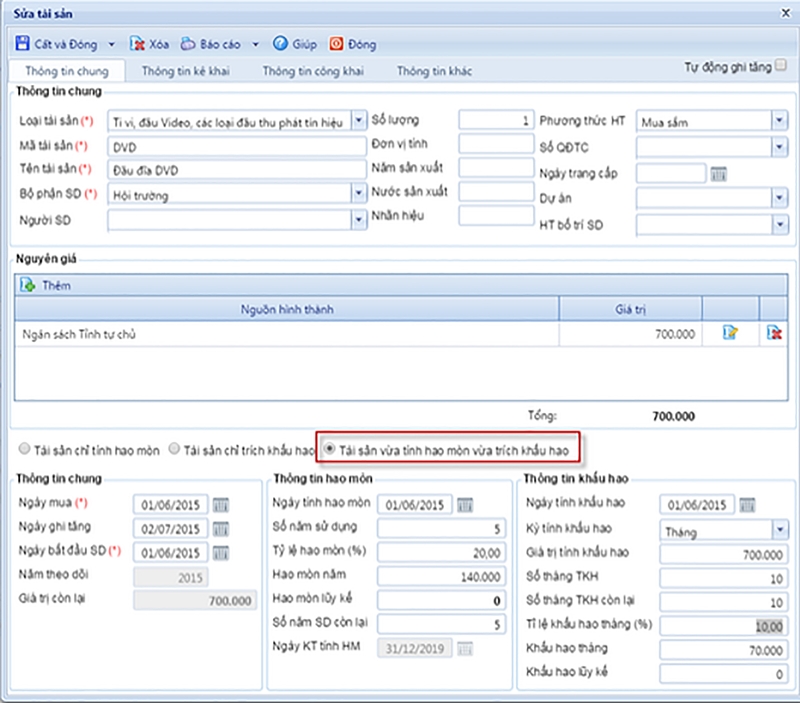
Task: Switch to the Thông tin kê khai tab
Action: click(x=185, y=71)
